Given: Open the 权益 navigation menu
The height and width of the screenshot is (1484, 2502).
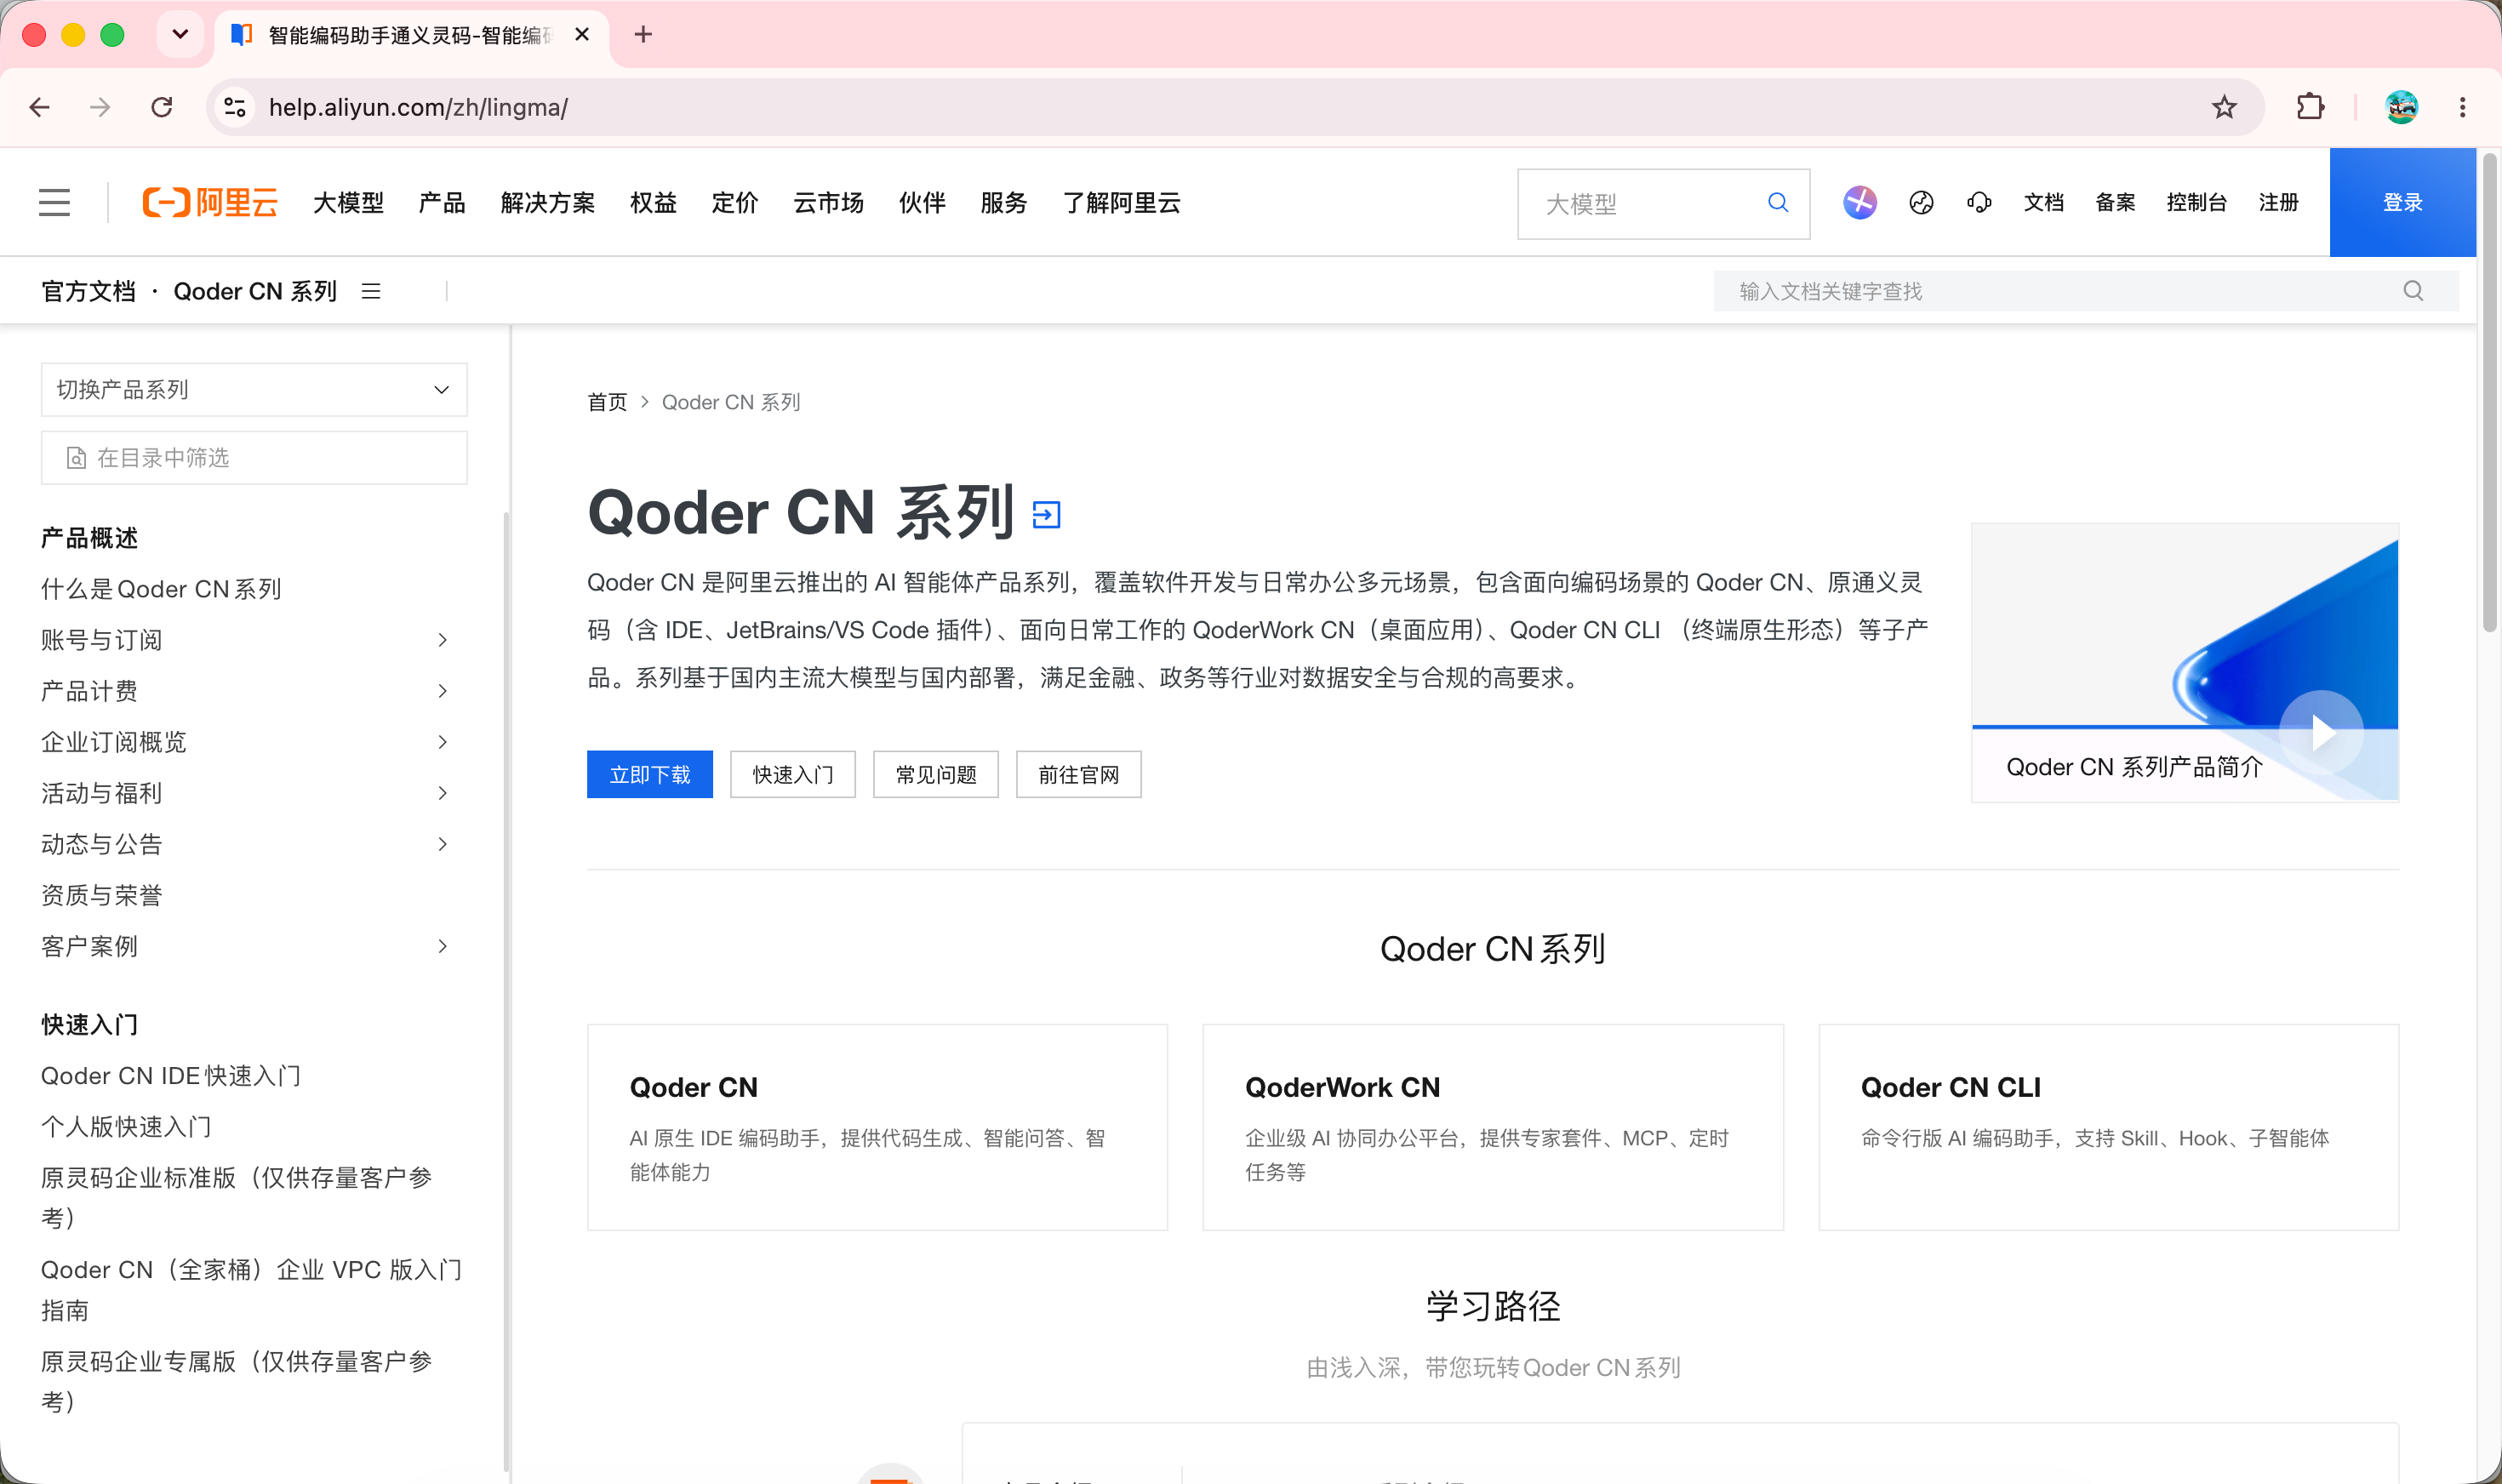Looking at the screenshot, I should click(x=653, y=203).
